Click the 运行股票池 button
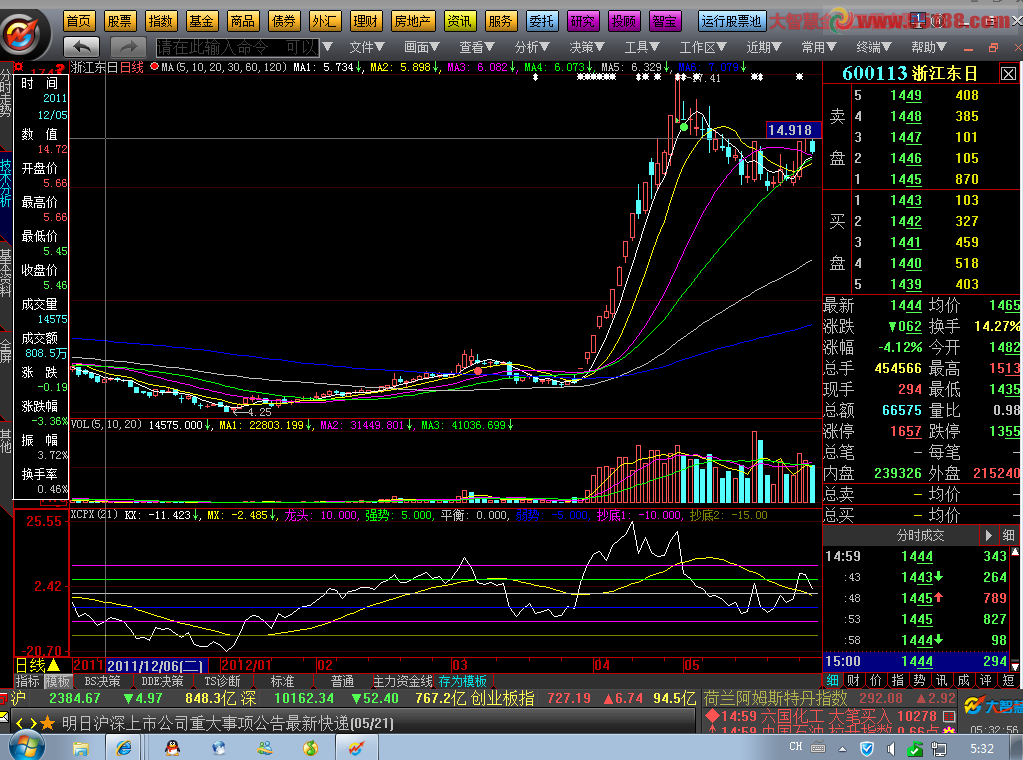 [x=731, y=20]
